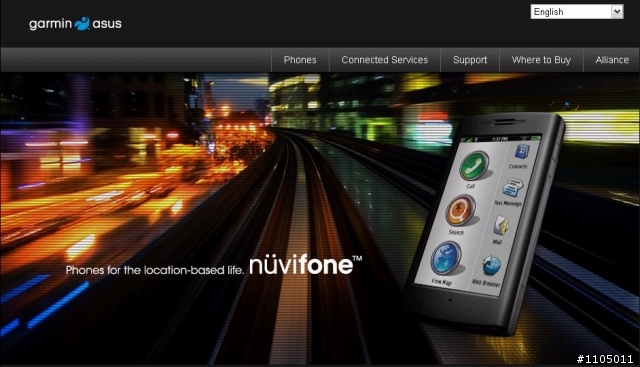Click the Garmin-Asus logo
Viewport: 640px width, 367px height.
click(75, 24)
